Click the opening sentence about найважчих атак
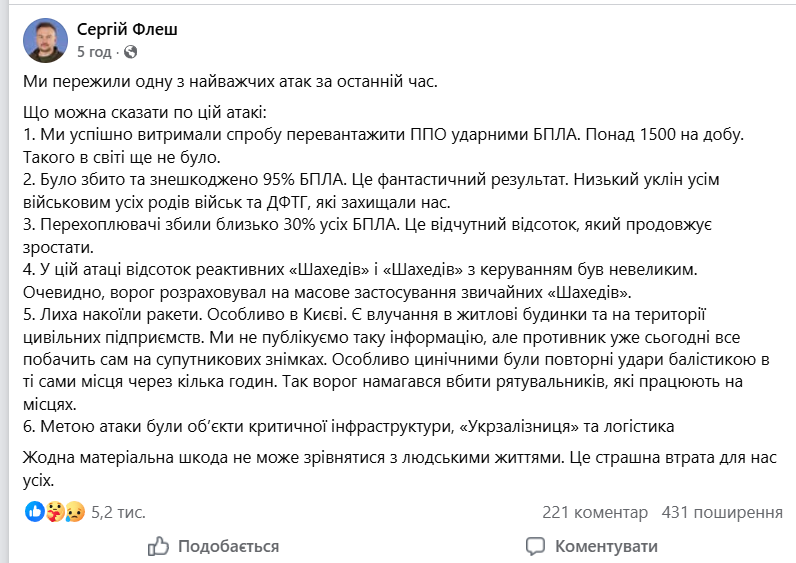The height and width of the screenshot is (563, 796). tap(230, 81)
